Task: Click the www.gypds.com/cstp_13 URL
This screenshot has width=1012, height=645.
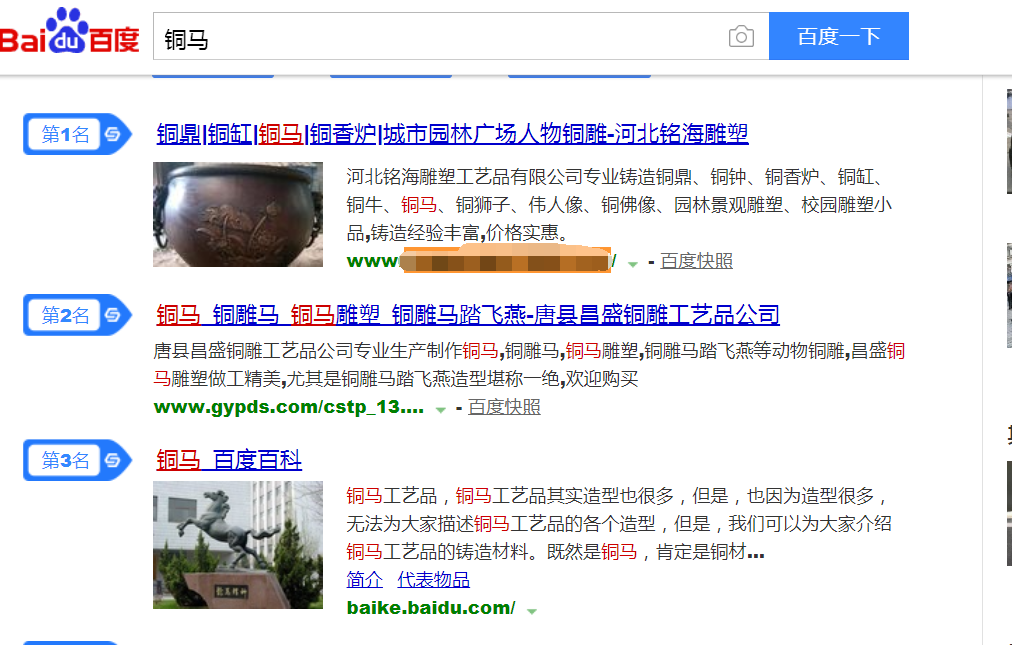Action: tap(288, 407)
